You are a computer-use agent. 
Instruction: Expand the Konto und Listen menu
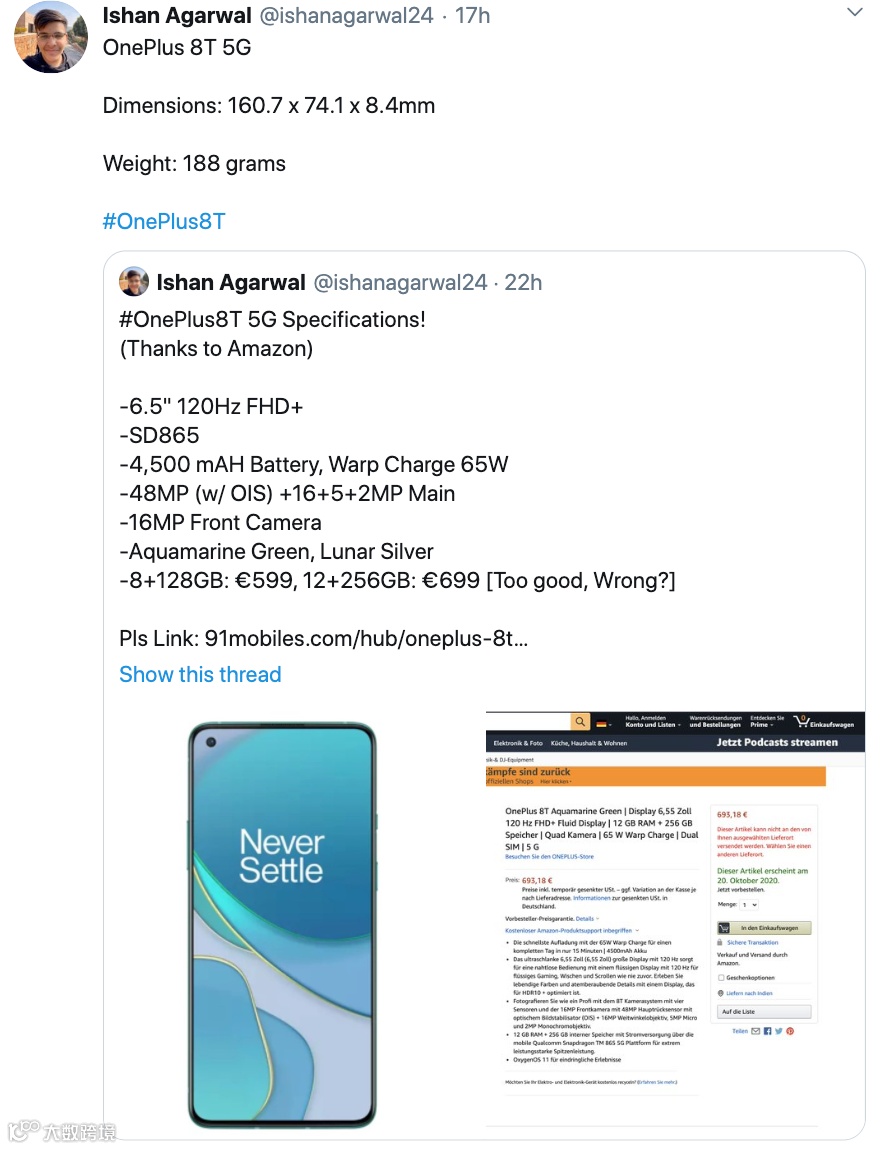click(653, 722)
